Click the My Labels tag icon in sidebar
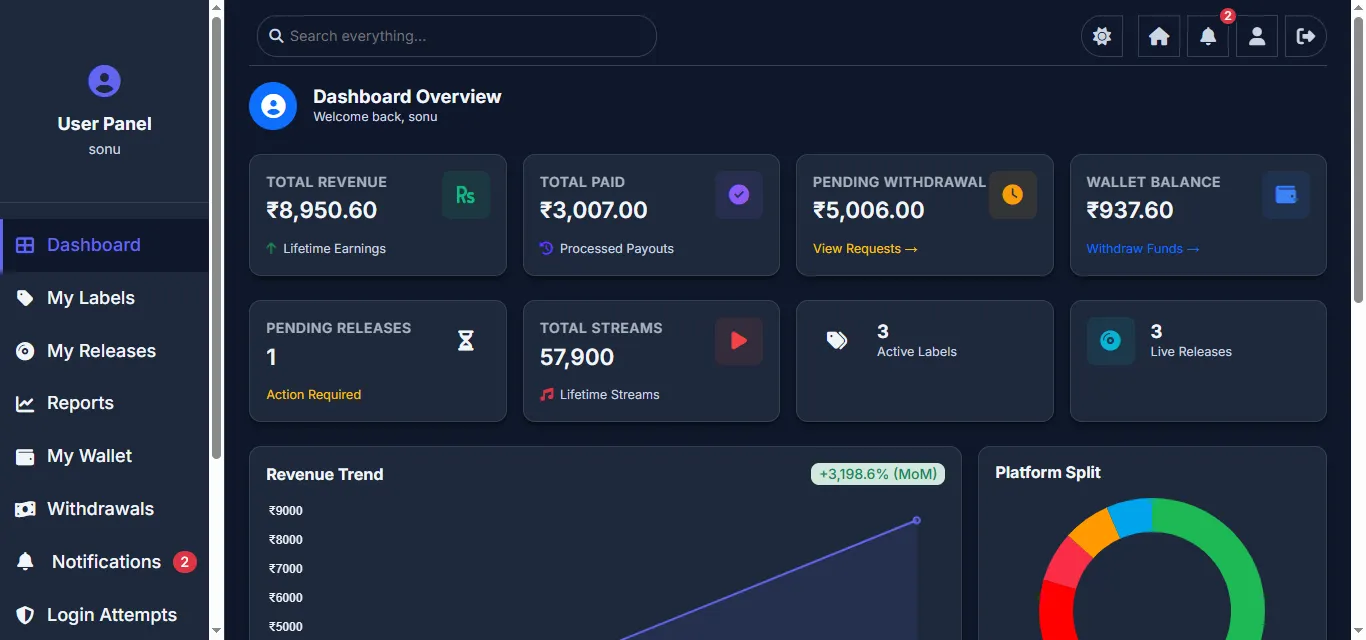The image size is (1366, 640). (x=25, y=298)
